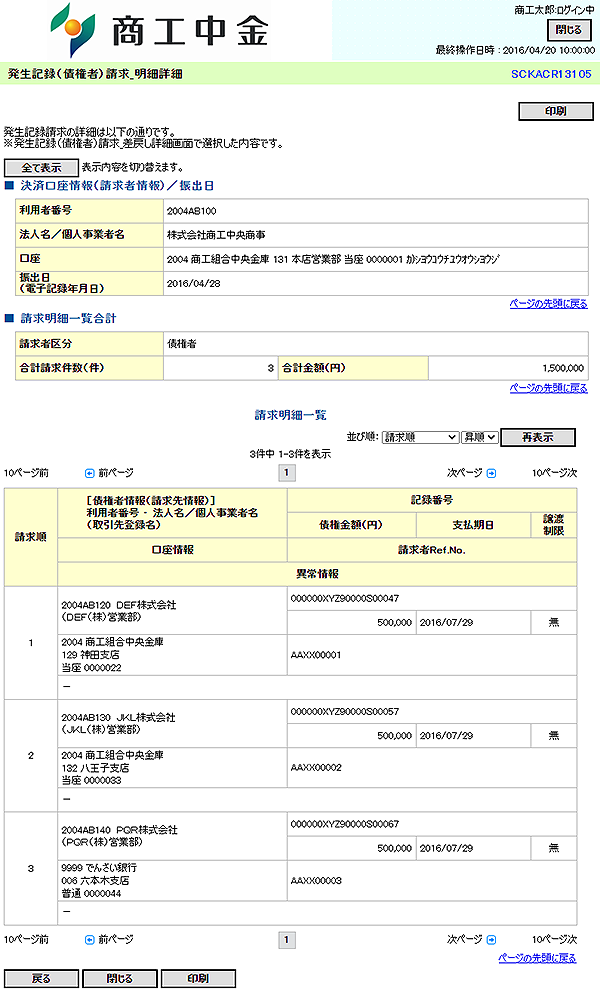Click 請求明細一覧合計 section heading
The width and height of the screenshot is (600, 998).
pos(68,319)
